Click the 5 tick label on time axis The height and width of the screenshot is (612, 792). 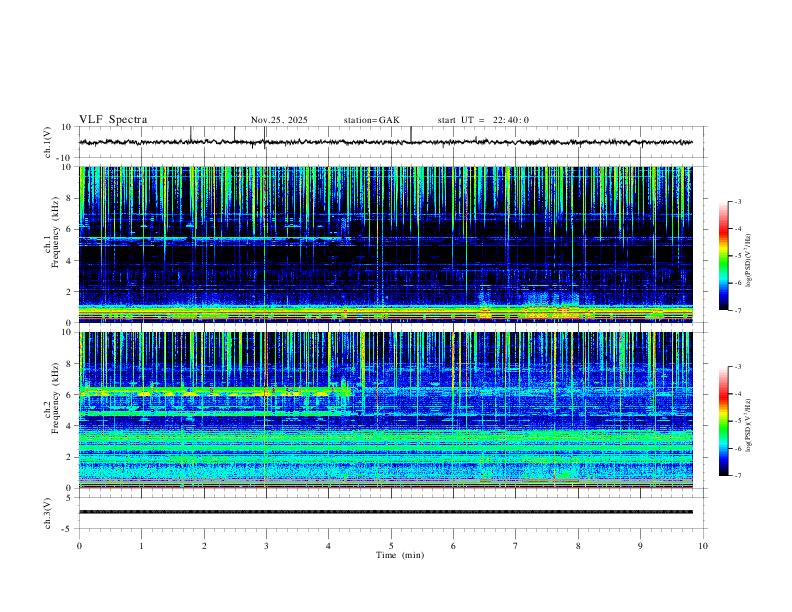click(x=391, y=545)
